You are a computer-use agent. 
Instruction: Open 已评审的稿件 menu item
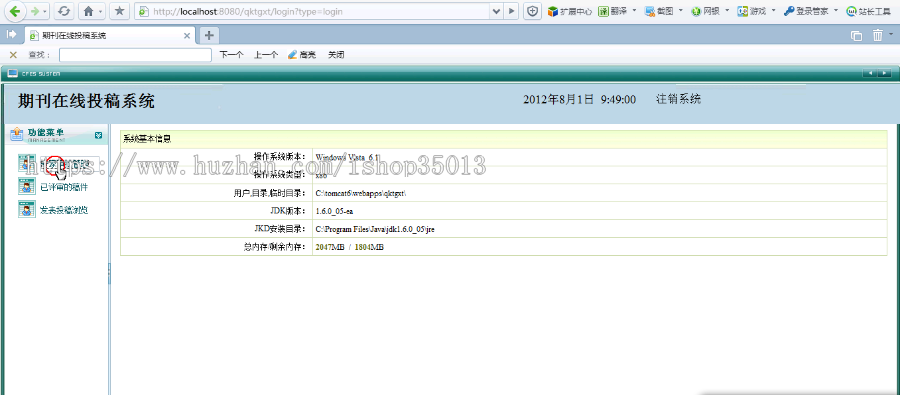pyautogui.click(x=64, y=187)
